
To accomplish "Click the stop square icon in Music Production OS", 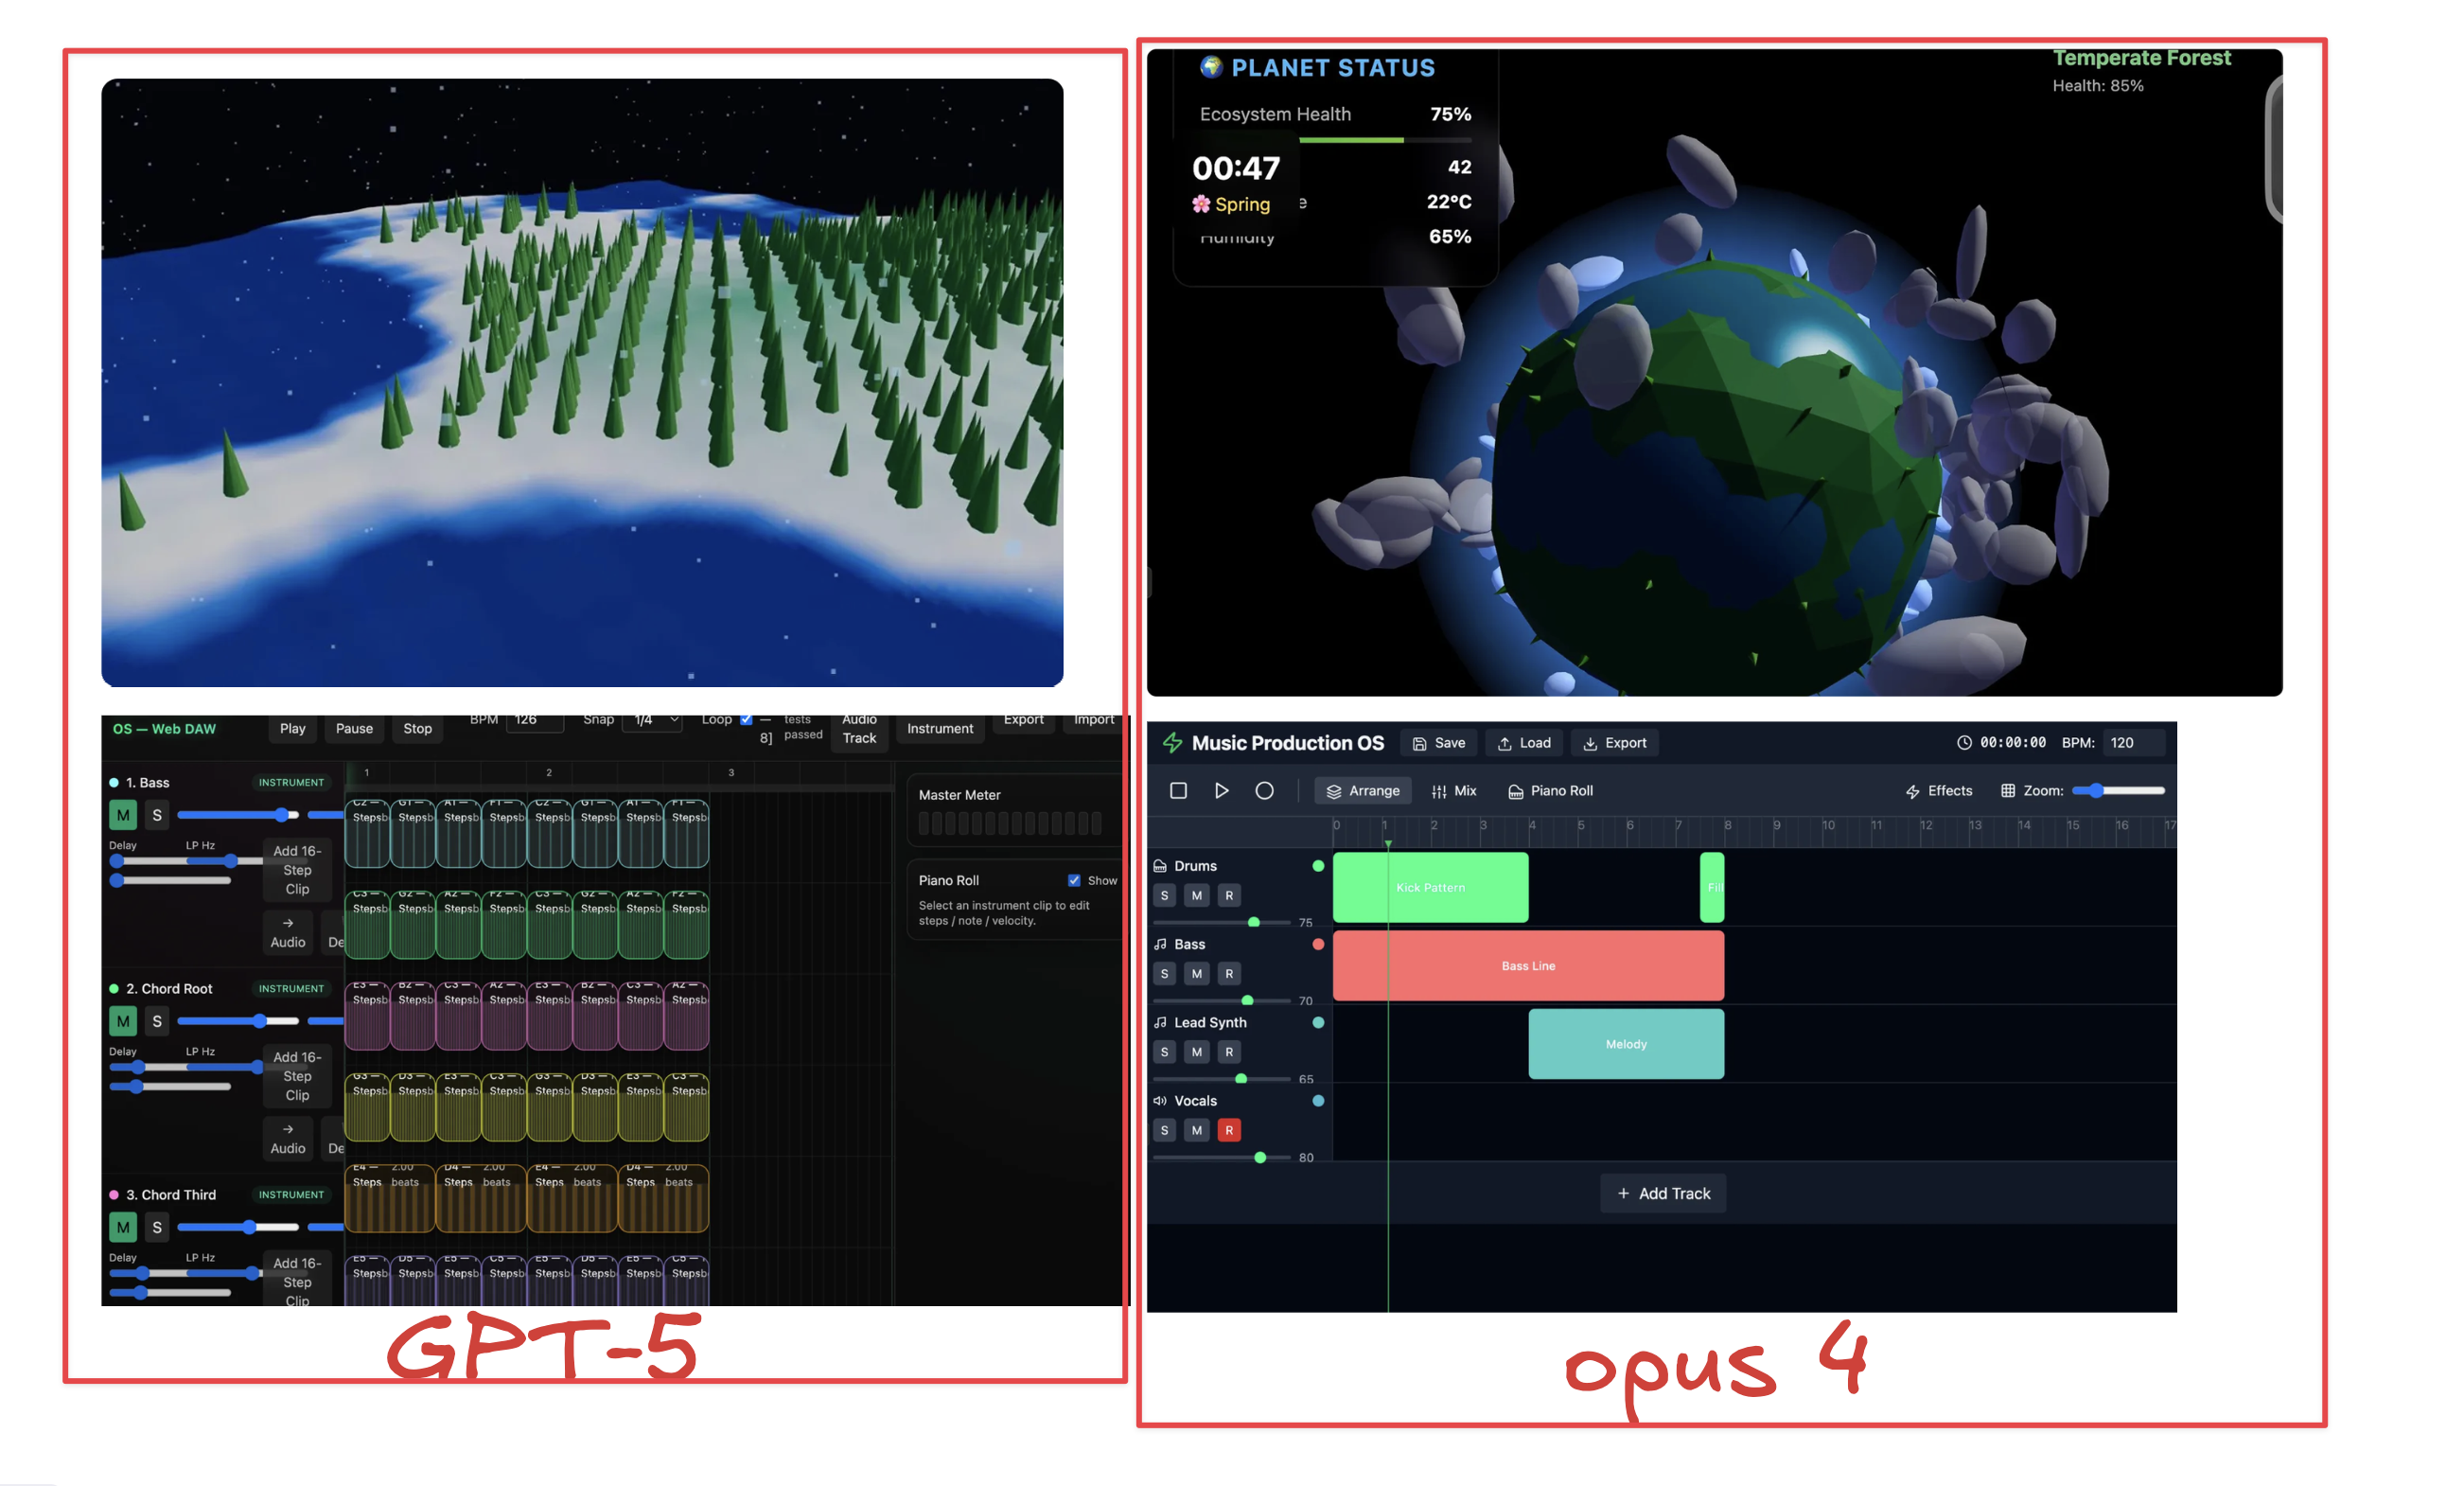I will [x=1178, y=791].
